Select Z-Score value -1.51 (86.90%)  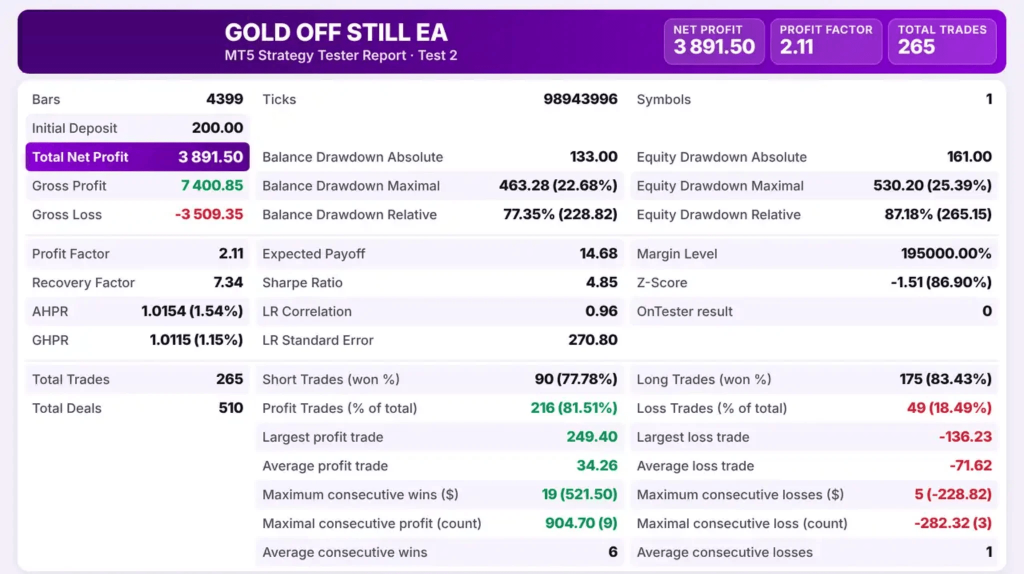click(941, 282)
